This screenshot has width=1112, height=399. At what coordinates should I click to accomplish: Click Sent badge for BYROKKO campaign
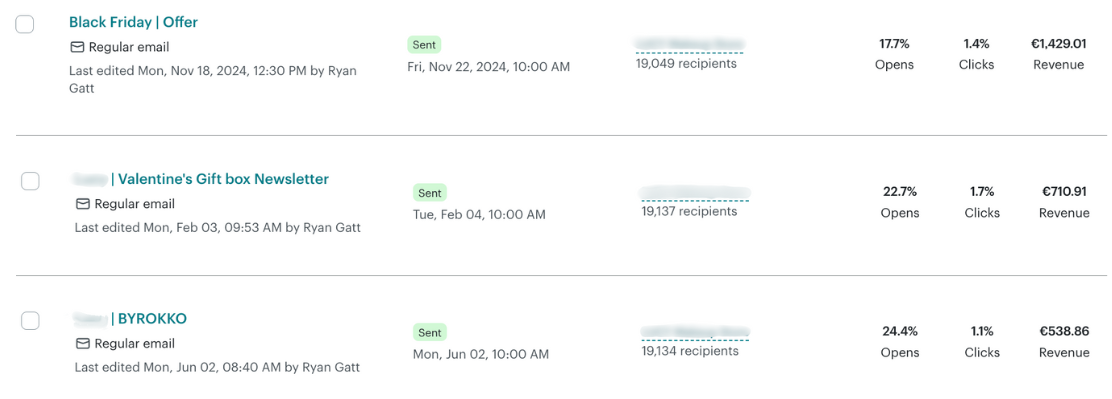(x=430, y=332)
